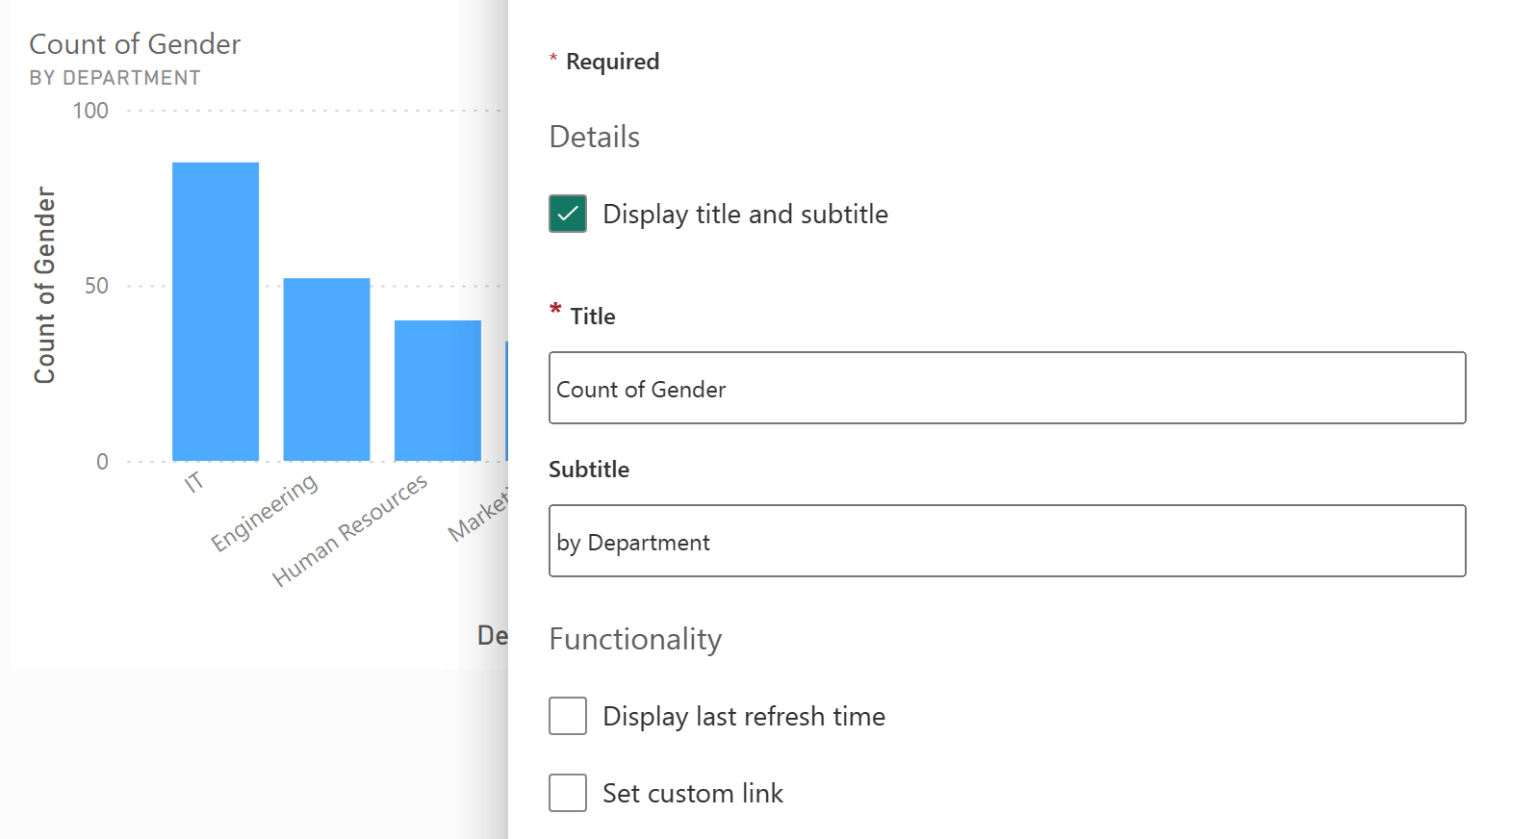Screen dimensions: 1536x839
Task: Enable "Display last refresh time"
Action: pos(568,716)
